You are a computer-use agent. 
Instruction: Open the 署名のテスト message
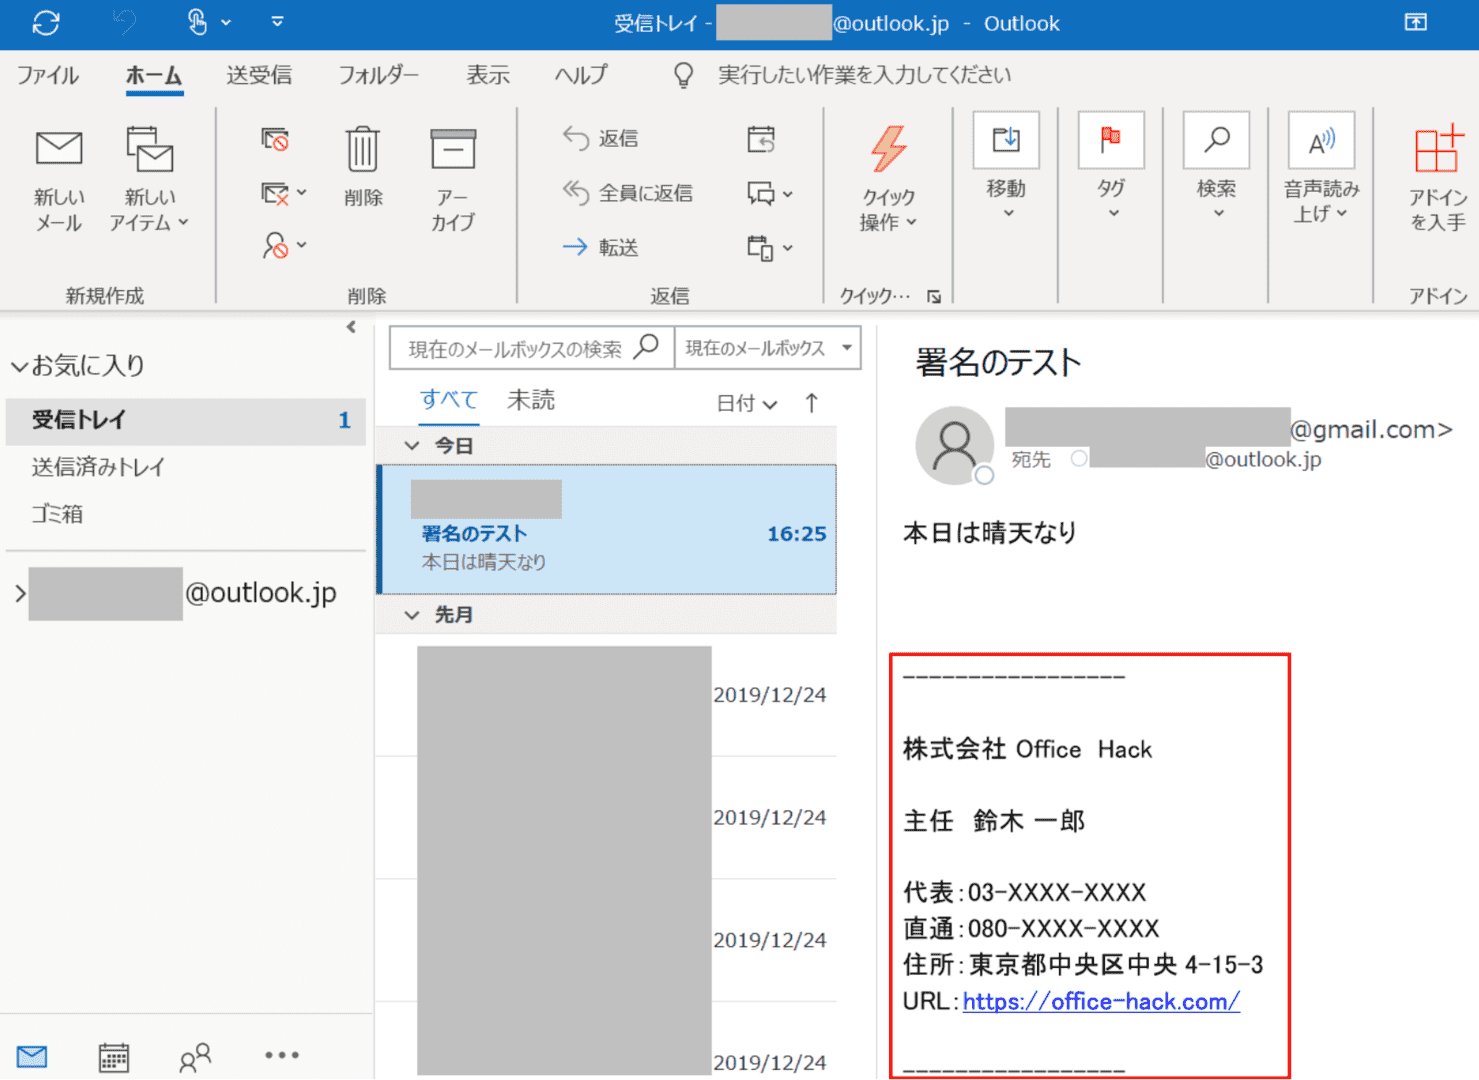607,530
